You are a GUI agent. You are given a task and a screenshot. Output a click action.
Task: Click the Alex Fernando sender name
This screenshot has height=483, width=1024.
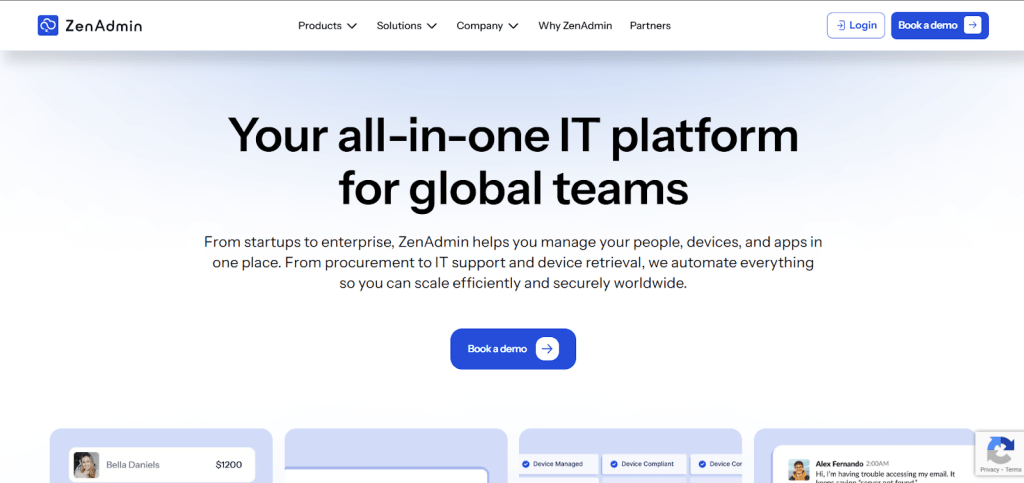click(x=839, y=463)
